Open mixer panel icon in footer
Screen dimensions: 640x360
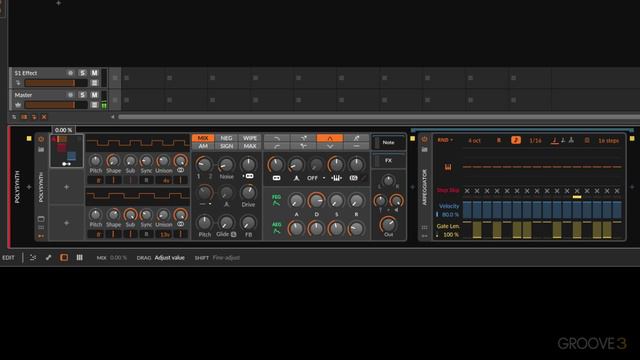33,258
